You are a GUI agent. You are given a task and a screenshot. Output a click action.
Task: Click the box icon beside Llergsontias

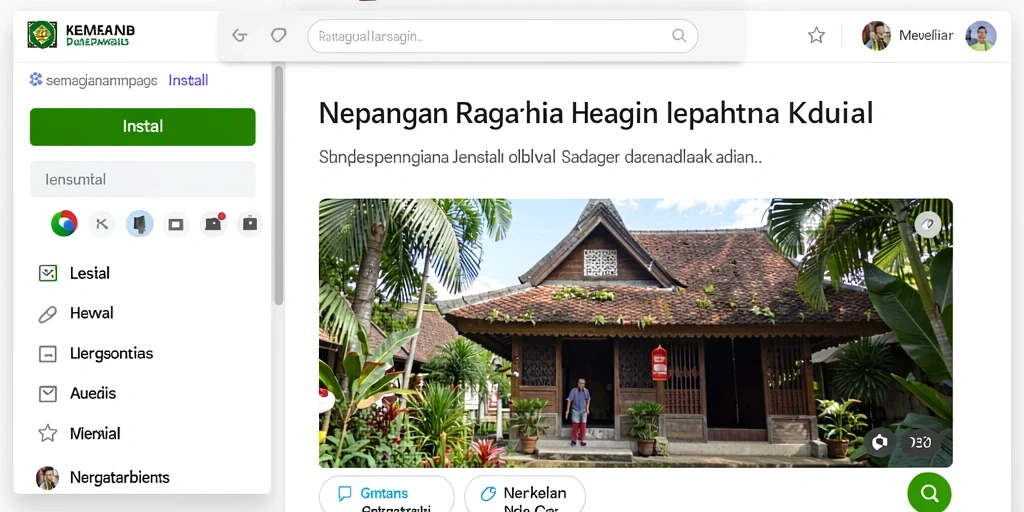tap(48, 354)
